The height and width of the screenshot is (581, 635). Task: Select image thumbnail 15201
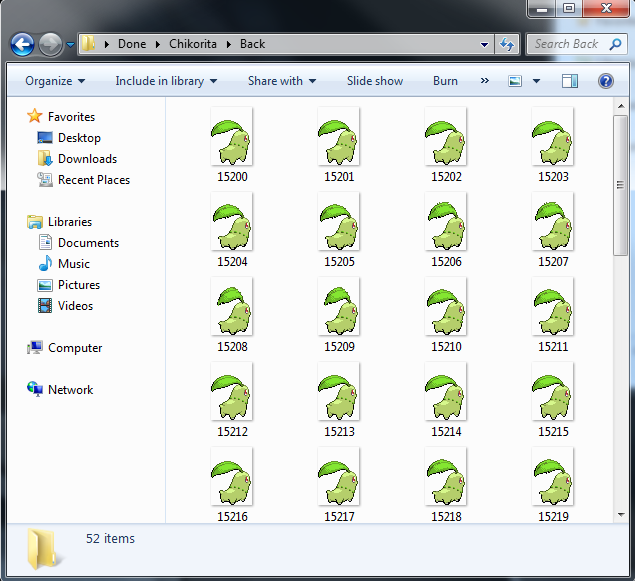pos(339,136)
